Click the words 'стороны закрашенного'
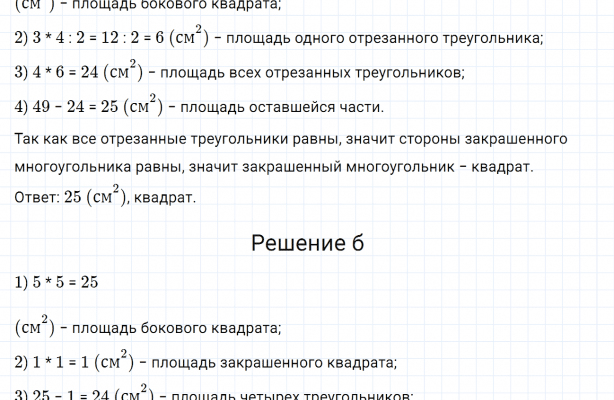 (x=519, y=137)
